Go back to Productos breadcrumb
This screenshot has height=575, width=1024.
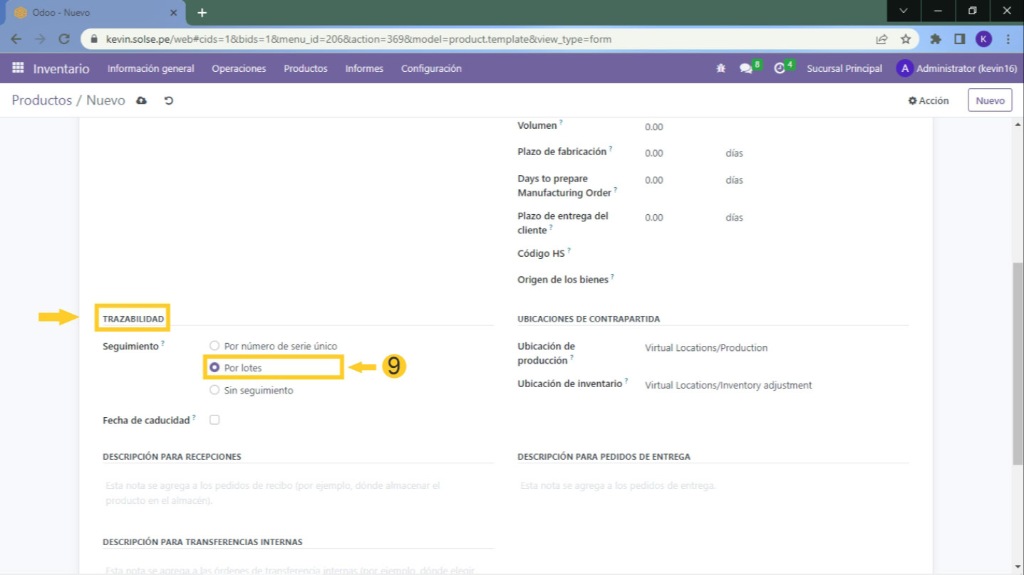click(x=42, y=101)
